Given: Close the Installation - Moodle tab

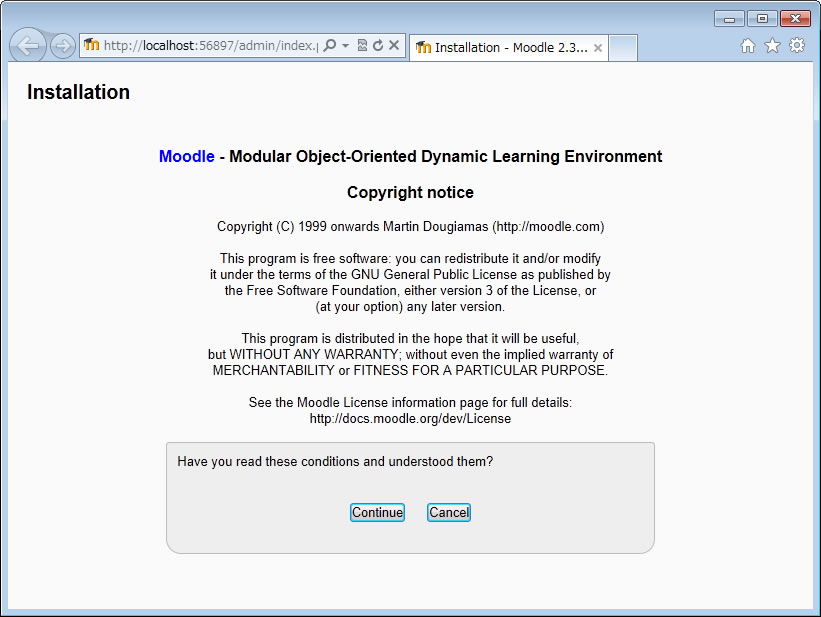Looking at the screenshot, I should 598,48.
